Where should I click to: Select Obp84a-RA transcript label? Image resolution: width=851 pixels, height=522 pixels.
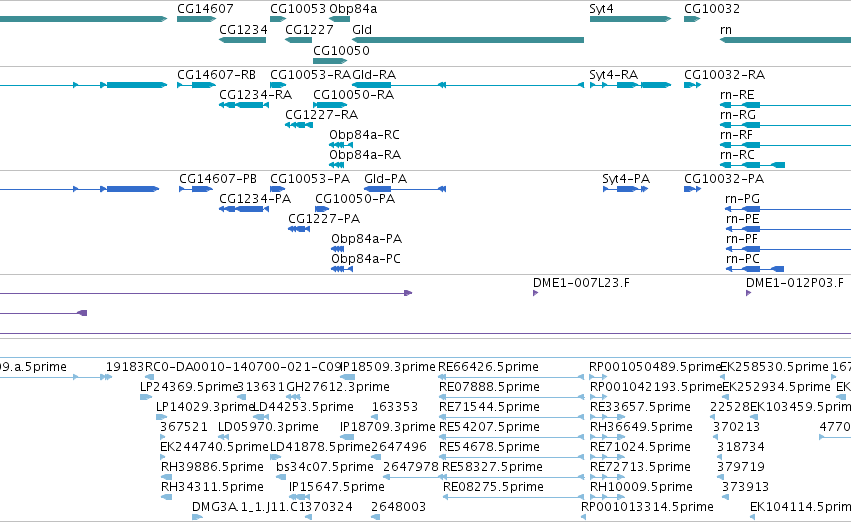[365, 155]
